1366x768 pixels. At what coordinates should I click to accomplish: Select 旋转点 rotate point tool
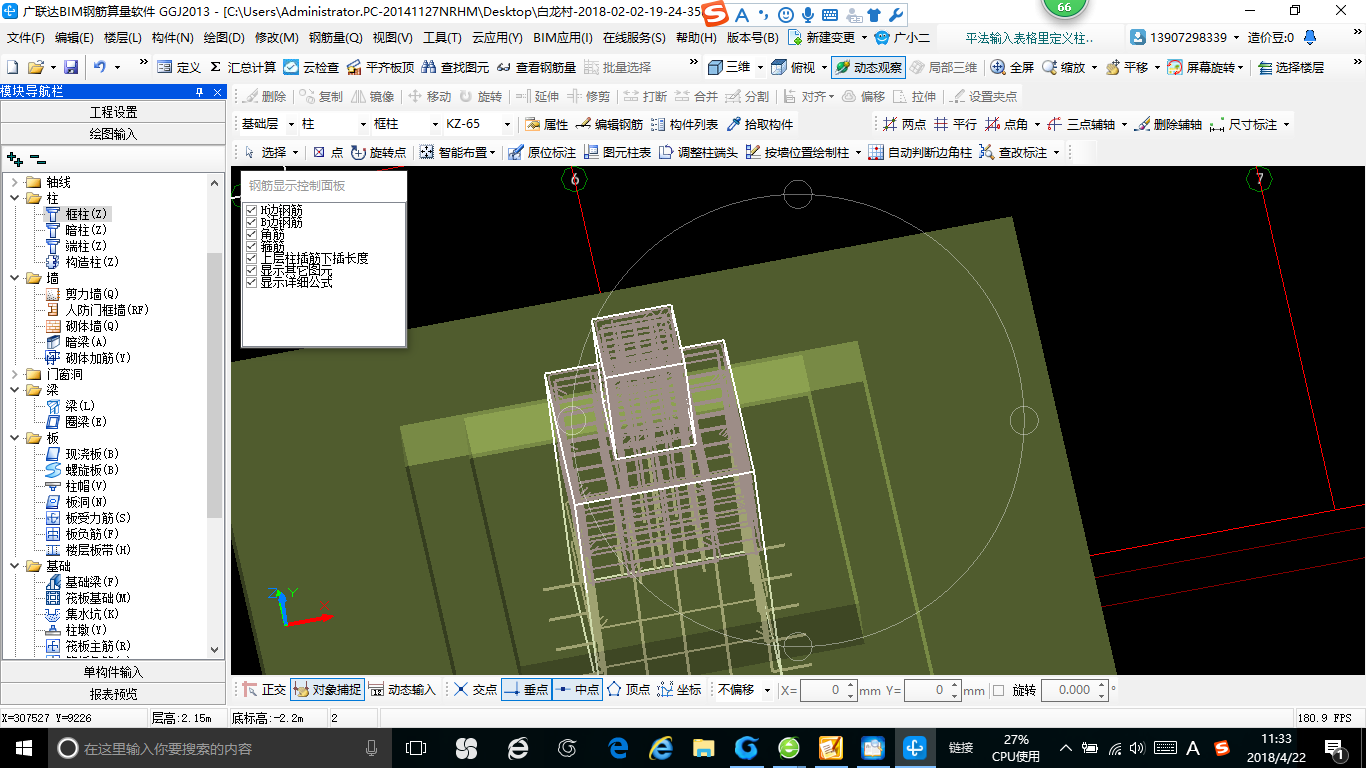(379, 152)
